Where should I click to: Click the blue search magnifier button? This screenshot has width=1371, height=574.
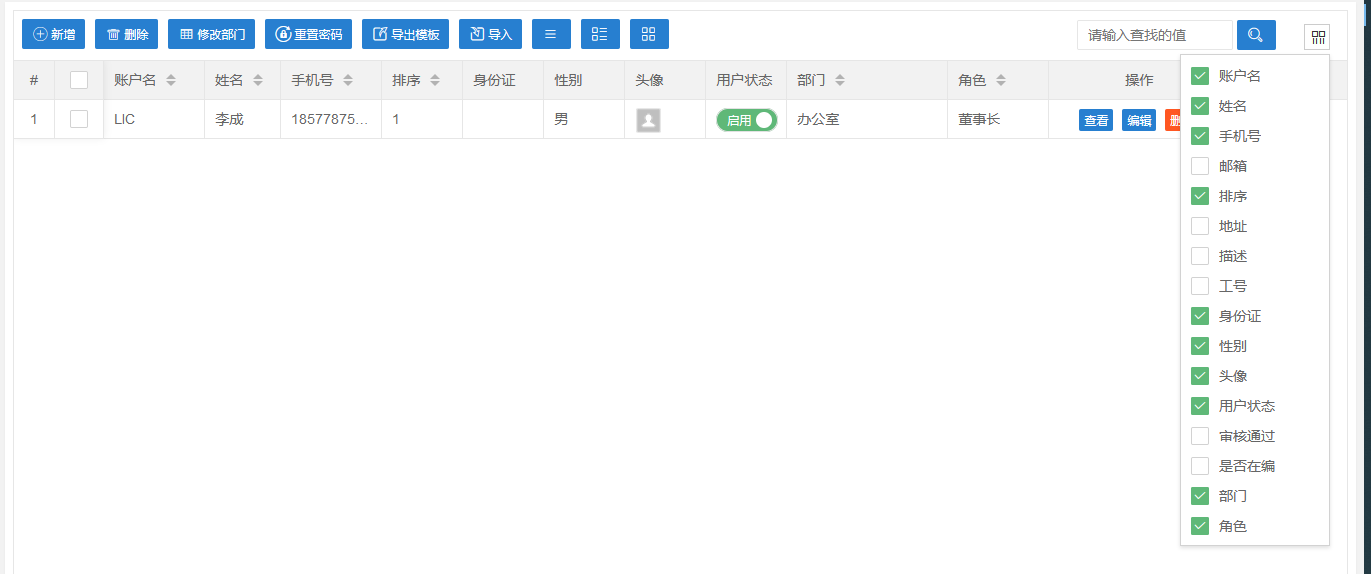(1256, 35)
